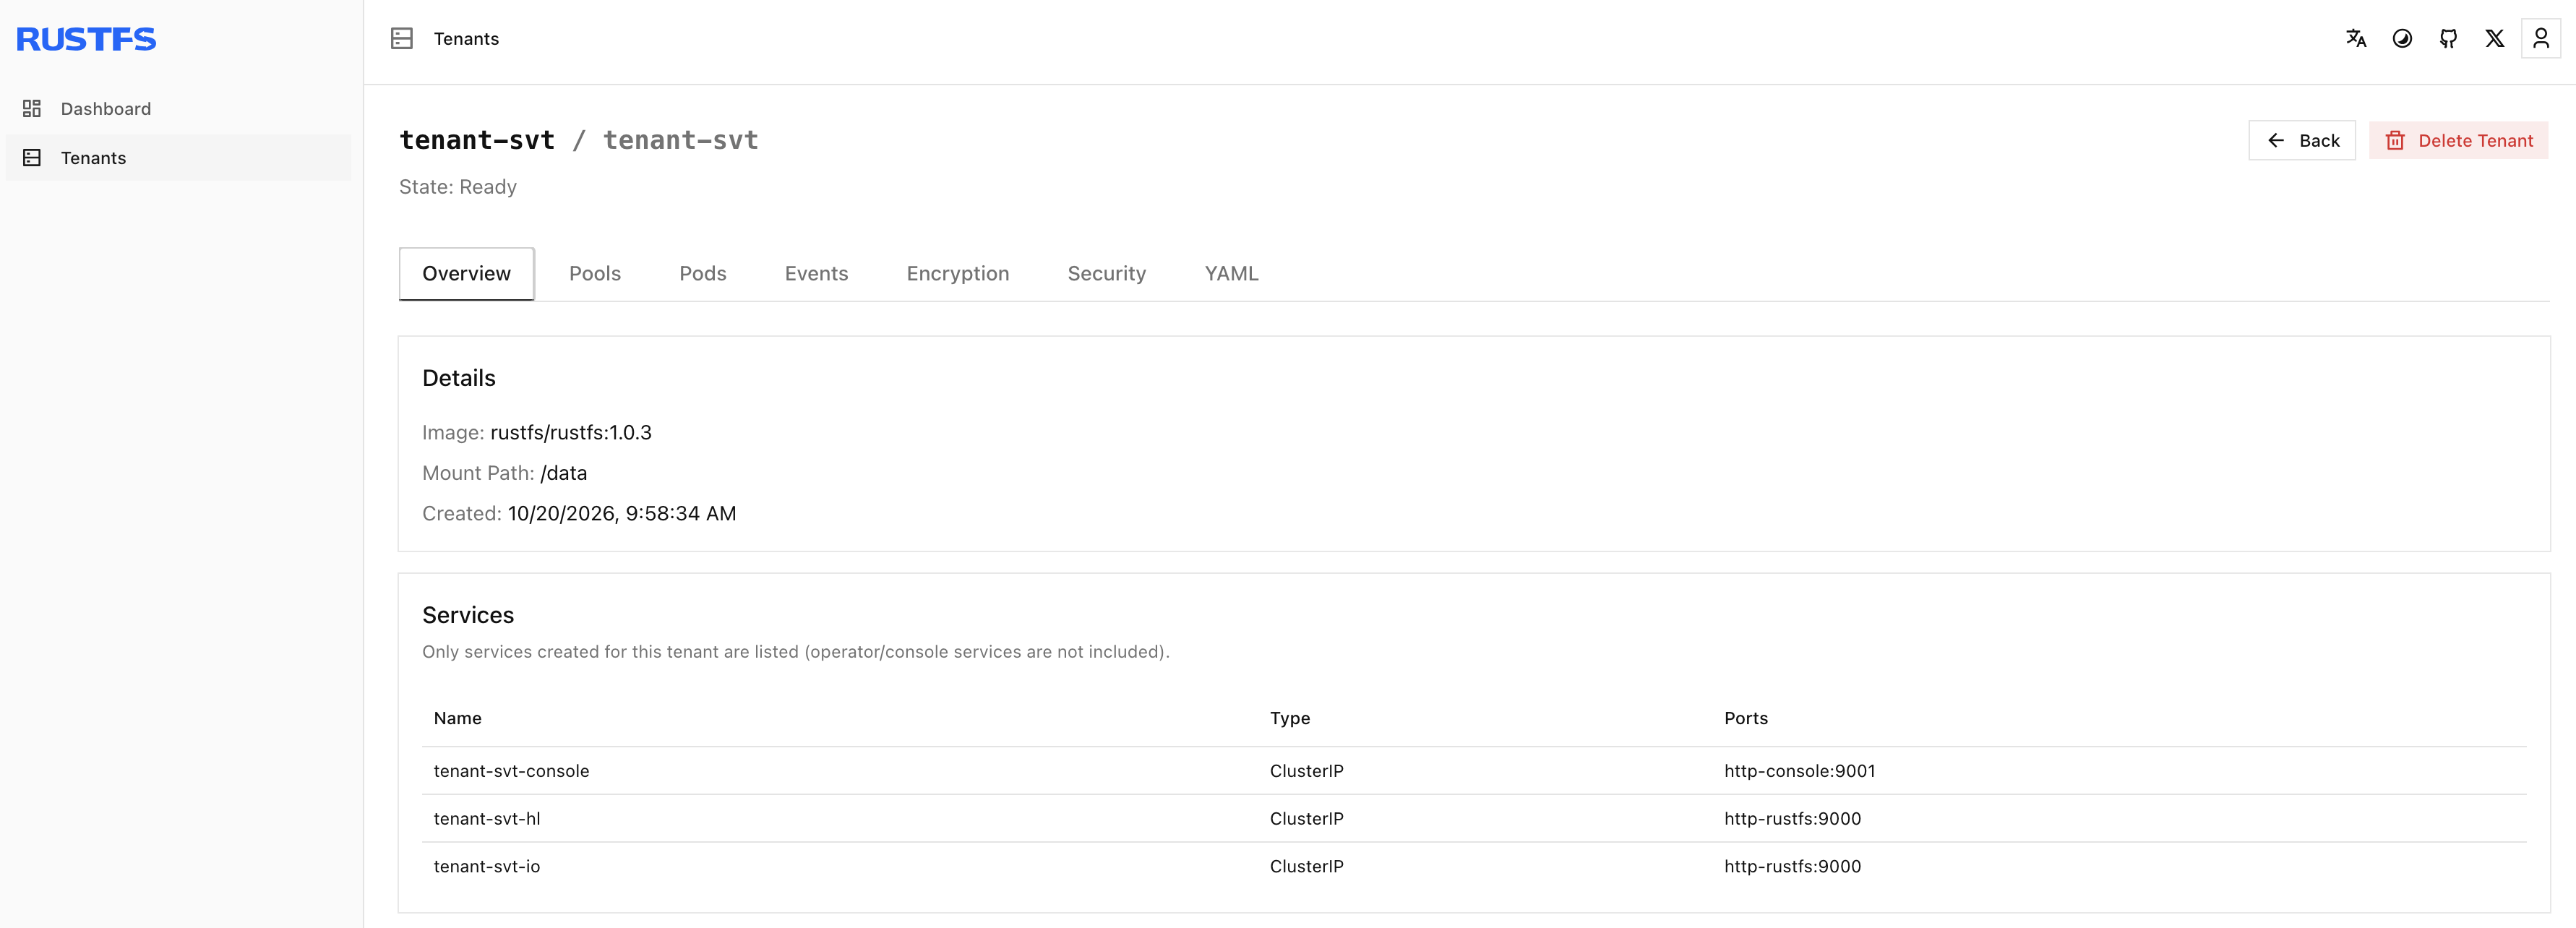Click http-rustfs:9000 in the tenant-svt-hl row
2576x928 pixels.
[1793, 819]
